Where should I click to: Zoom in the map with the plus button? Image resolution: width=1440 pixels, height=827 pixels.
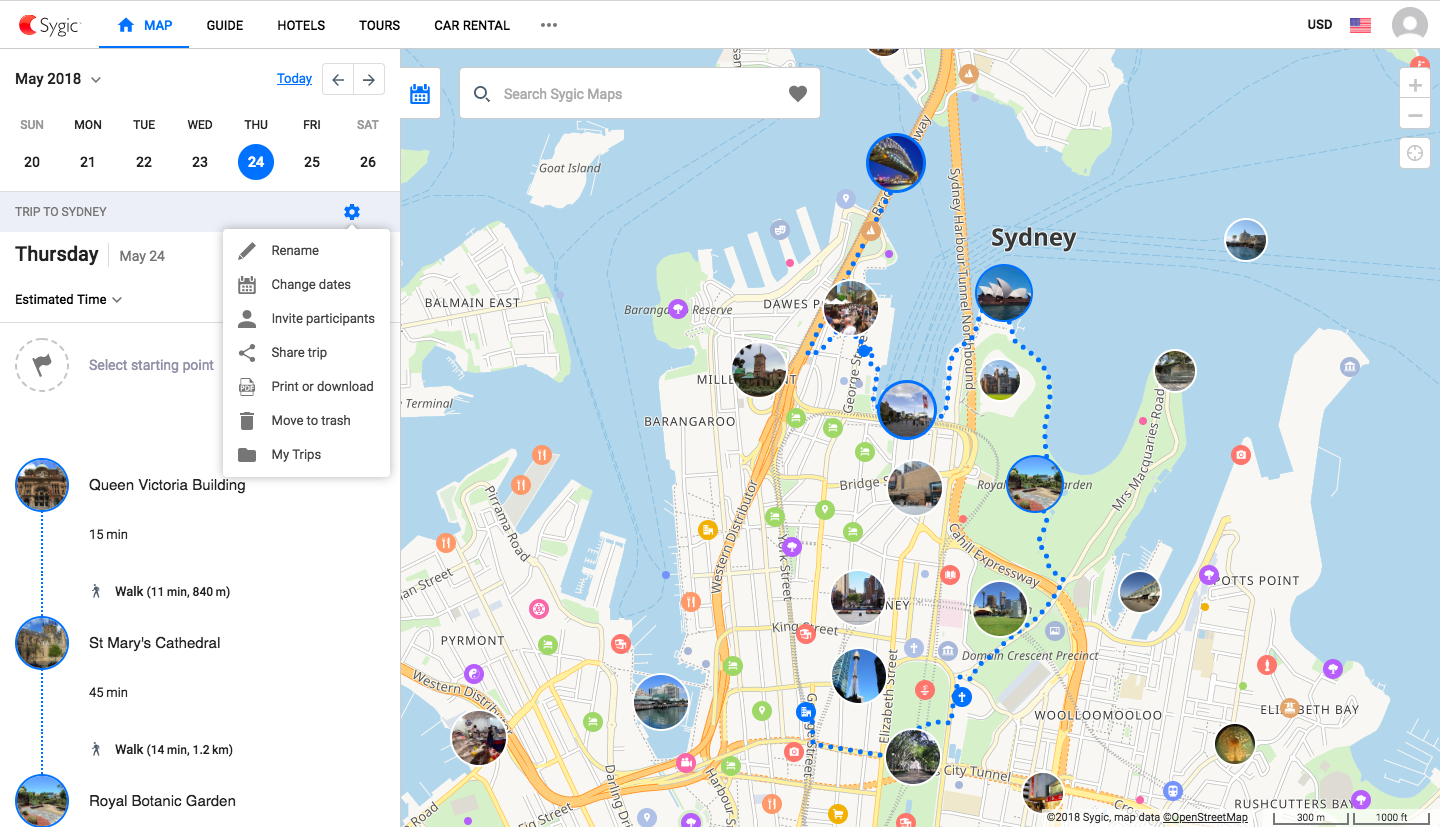[1415, 86]
